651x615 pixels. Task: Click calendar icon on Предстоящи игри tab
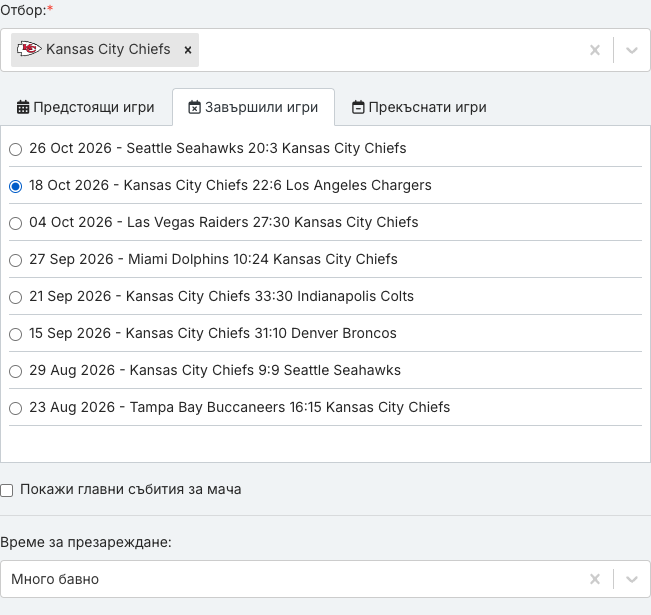click(x=23, y=107)
